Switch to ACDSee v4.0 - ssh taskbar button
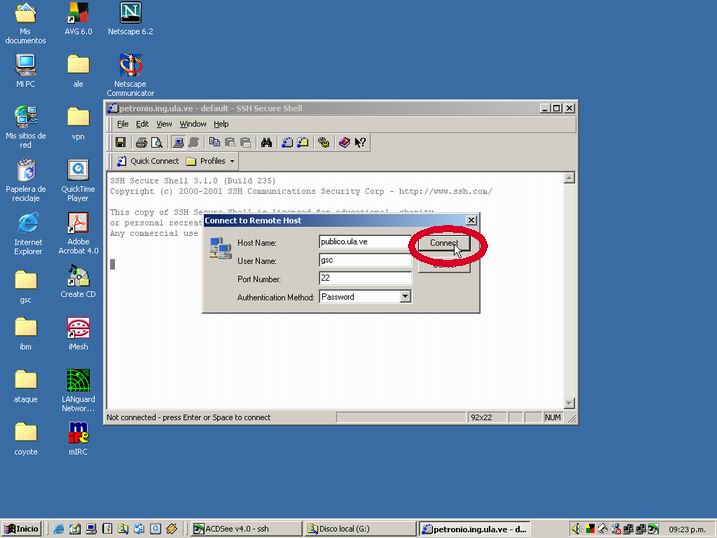The image size is (717, 538). pyautogui.click(x=246, y=529)
